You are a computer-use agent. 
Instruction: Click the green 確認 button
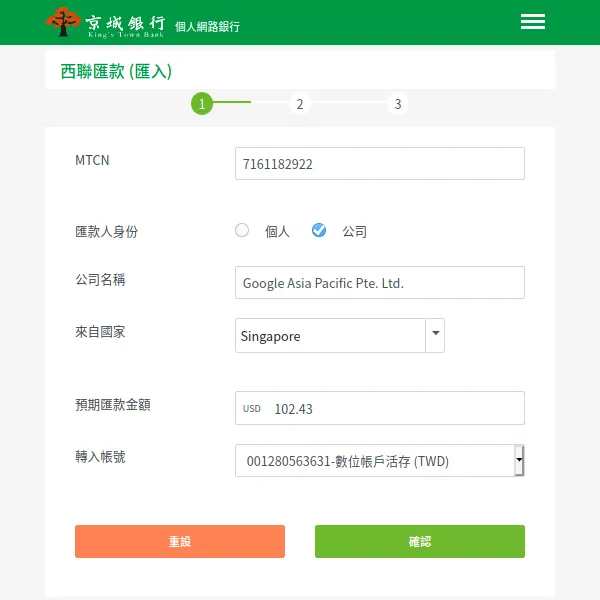tap(420, 541)
